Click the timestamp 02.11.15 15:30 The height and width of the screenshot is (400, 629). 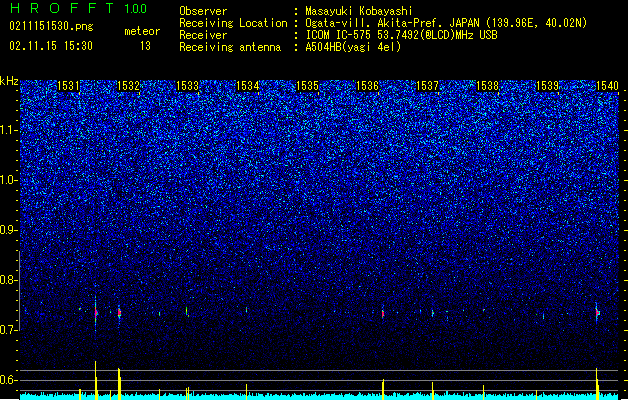point(51,46)
